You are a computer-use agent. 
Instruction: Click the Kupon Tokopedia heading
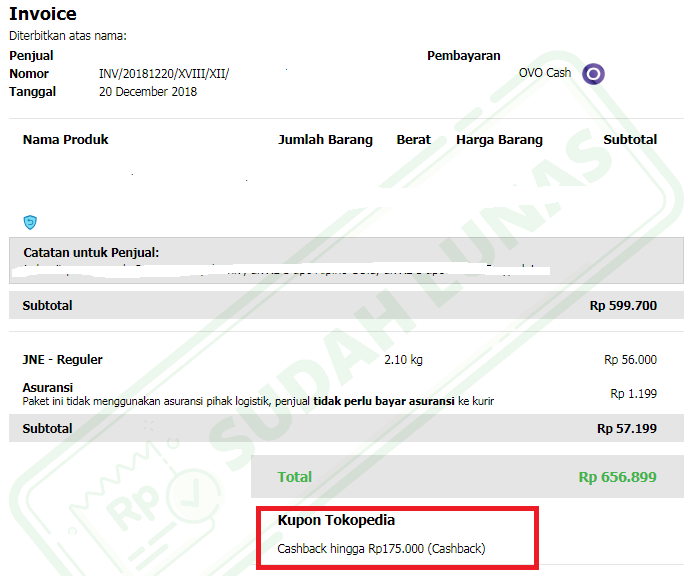(x=336, y=520)
